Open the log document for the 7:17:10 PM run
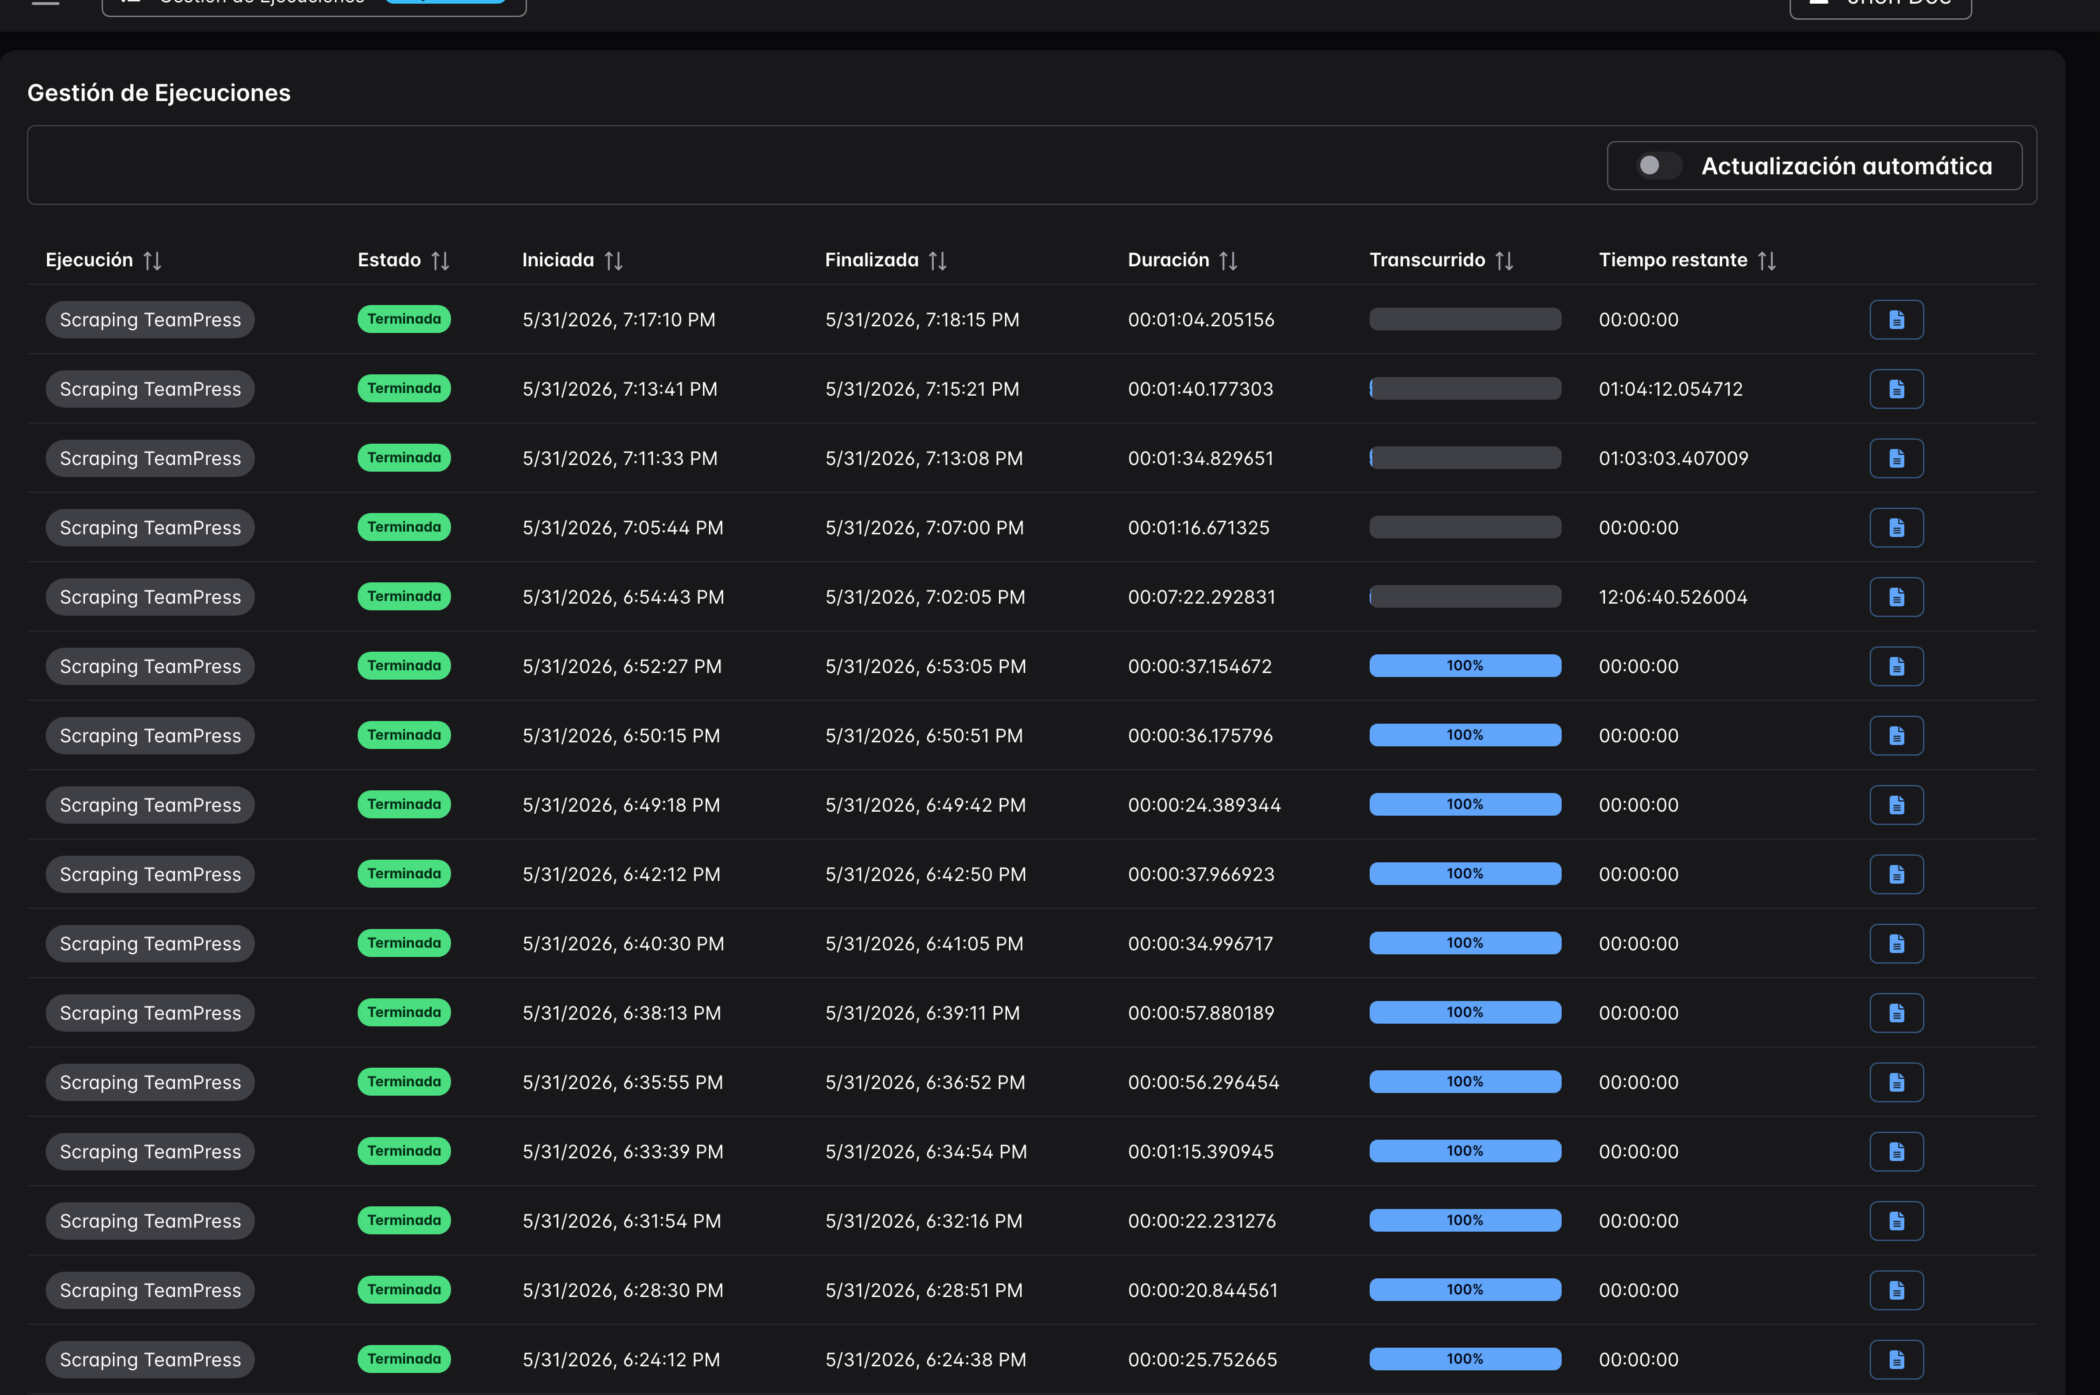 (1896, 320)
